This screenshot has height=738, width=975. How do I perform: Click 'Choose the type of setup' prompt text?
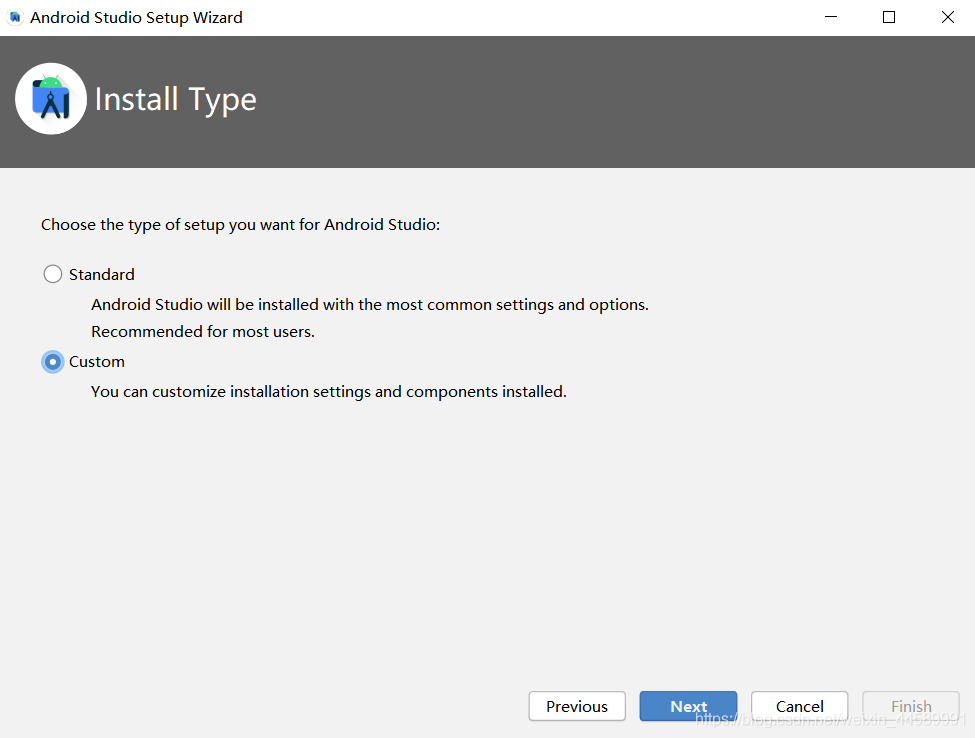[241, 224]
